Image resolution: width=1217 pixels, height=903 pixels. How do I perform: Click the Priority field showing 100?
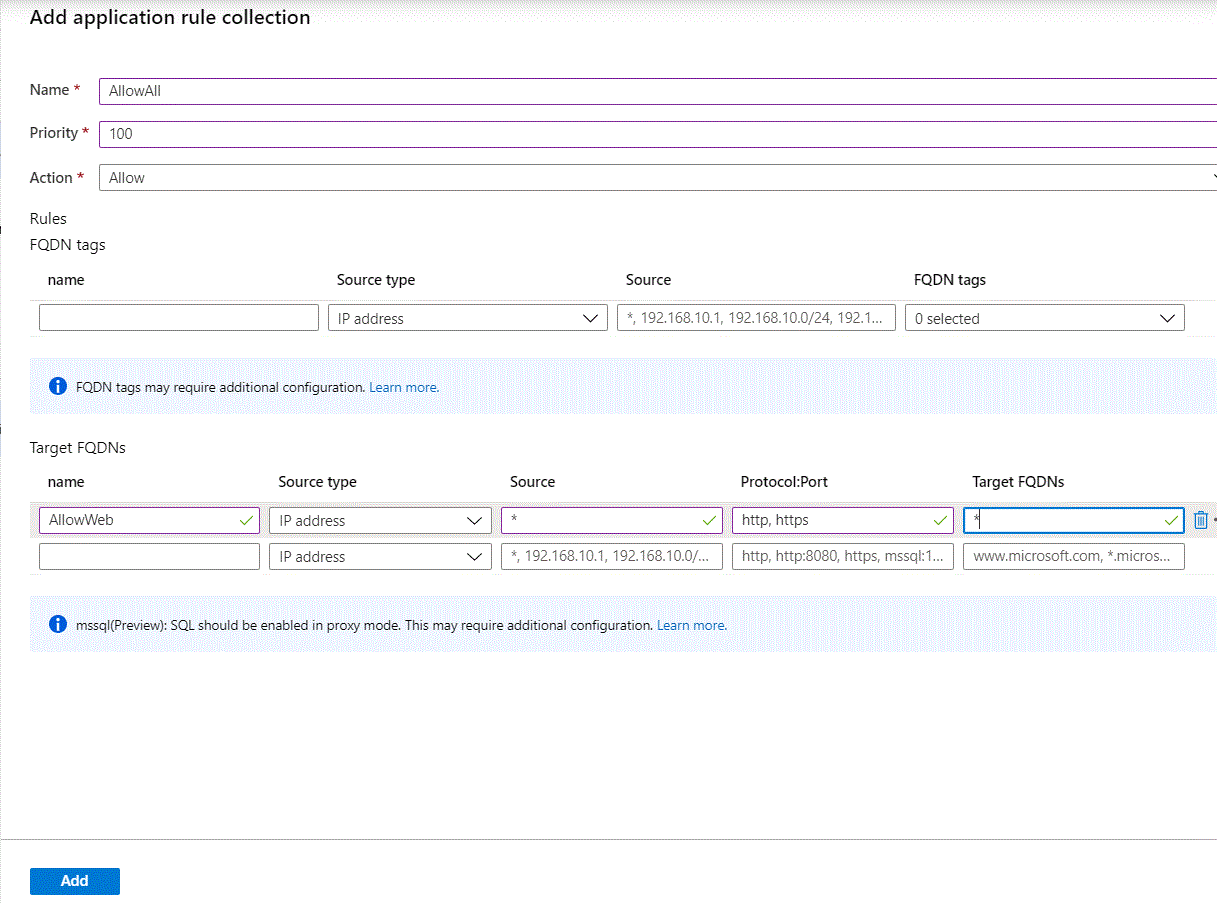point(657,134)
